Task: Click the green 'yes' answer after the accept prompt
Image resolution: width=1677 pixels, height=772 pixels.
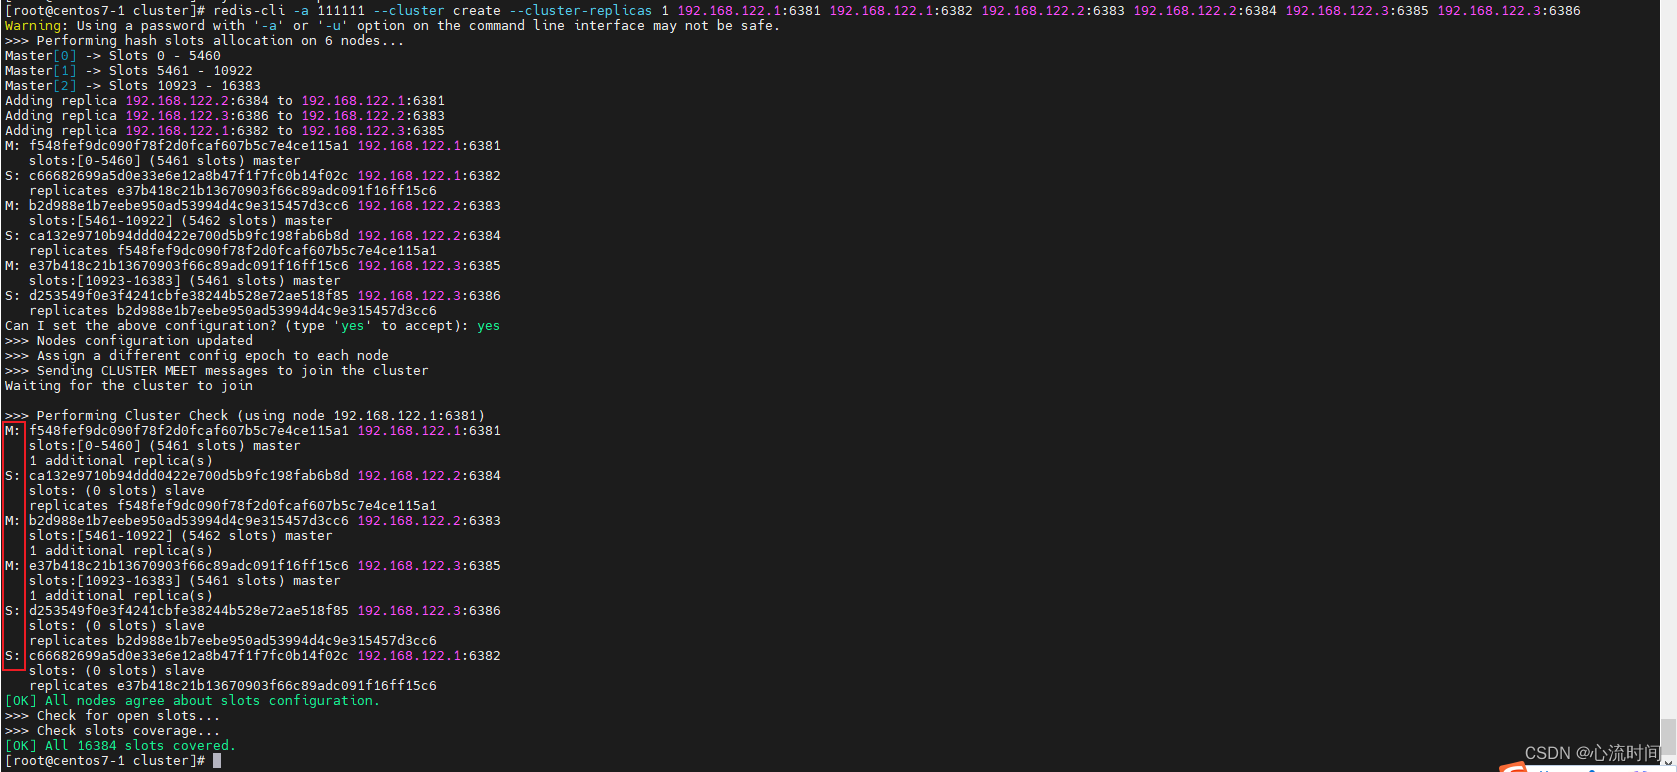Action: pyautogui.click(x=488, y=325)
